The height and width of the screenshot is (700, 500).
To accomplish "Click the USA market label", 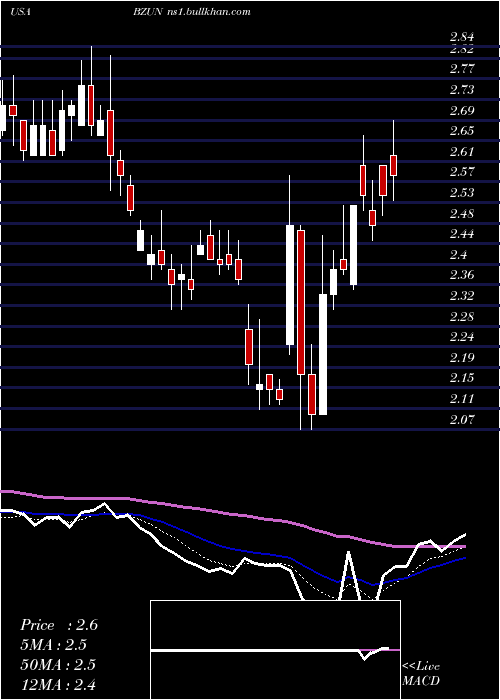I will [20, 12].
